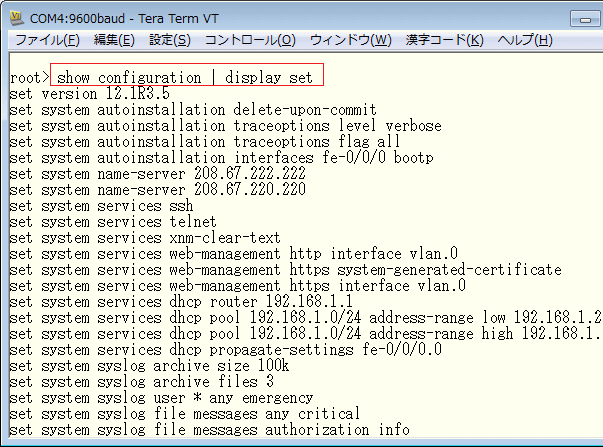Click the syslog archive size 100k line
603x447 pixels.
tap(149, 366)
